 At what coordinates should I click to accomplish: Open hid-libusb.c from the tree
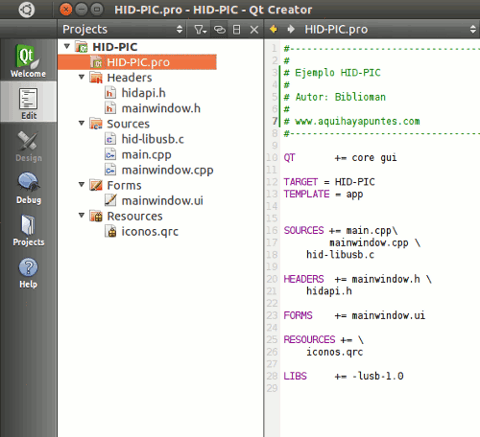(x=153, y=139)
